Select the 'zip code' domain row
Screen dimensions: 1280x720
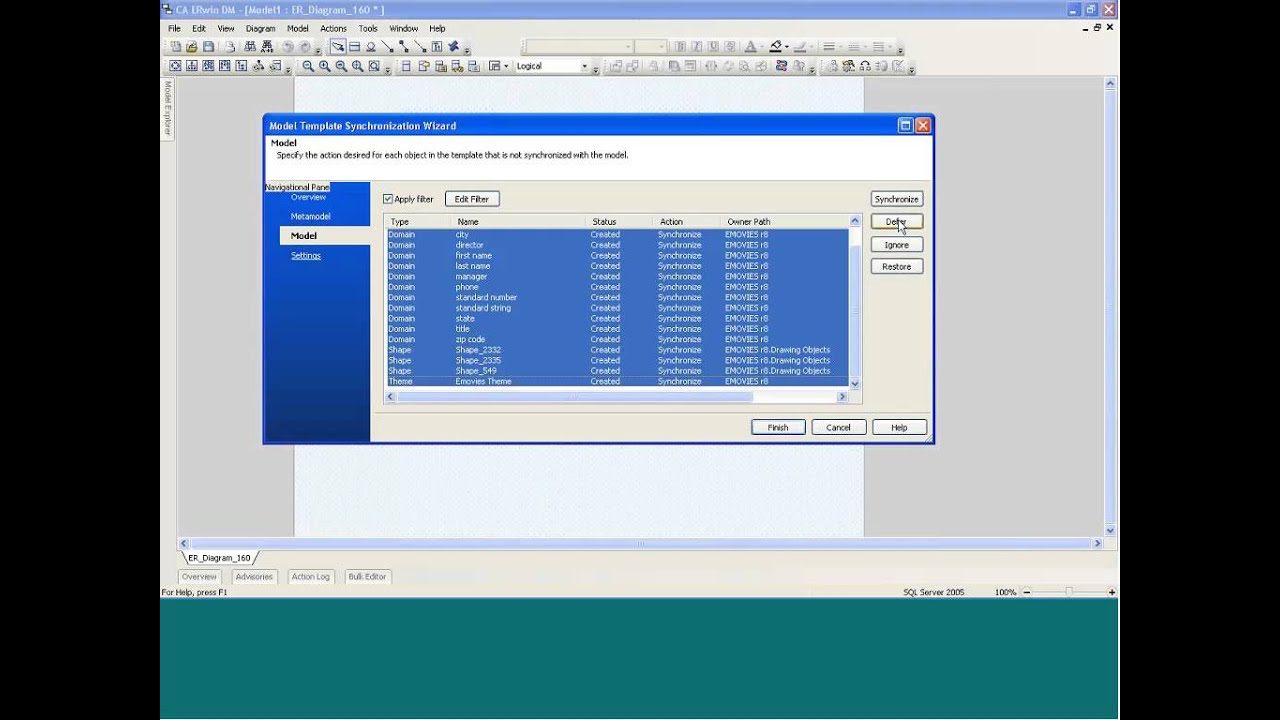tap(617, 339)
